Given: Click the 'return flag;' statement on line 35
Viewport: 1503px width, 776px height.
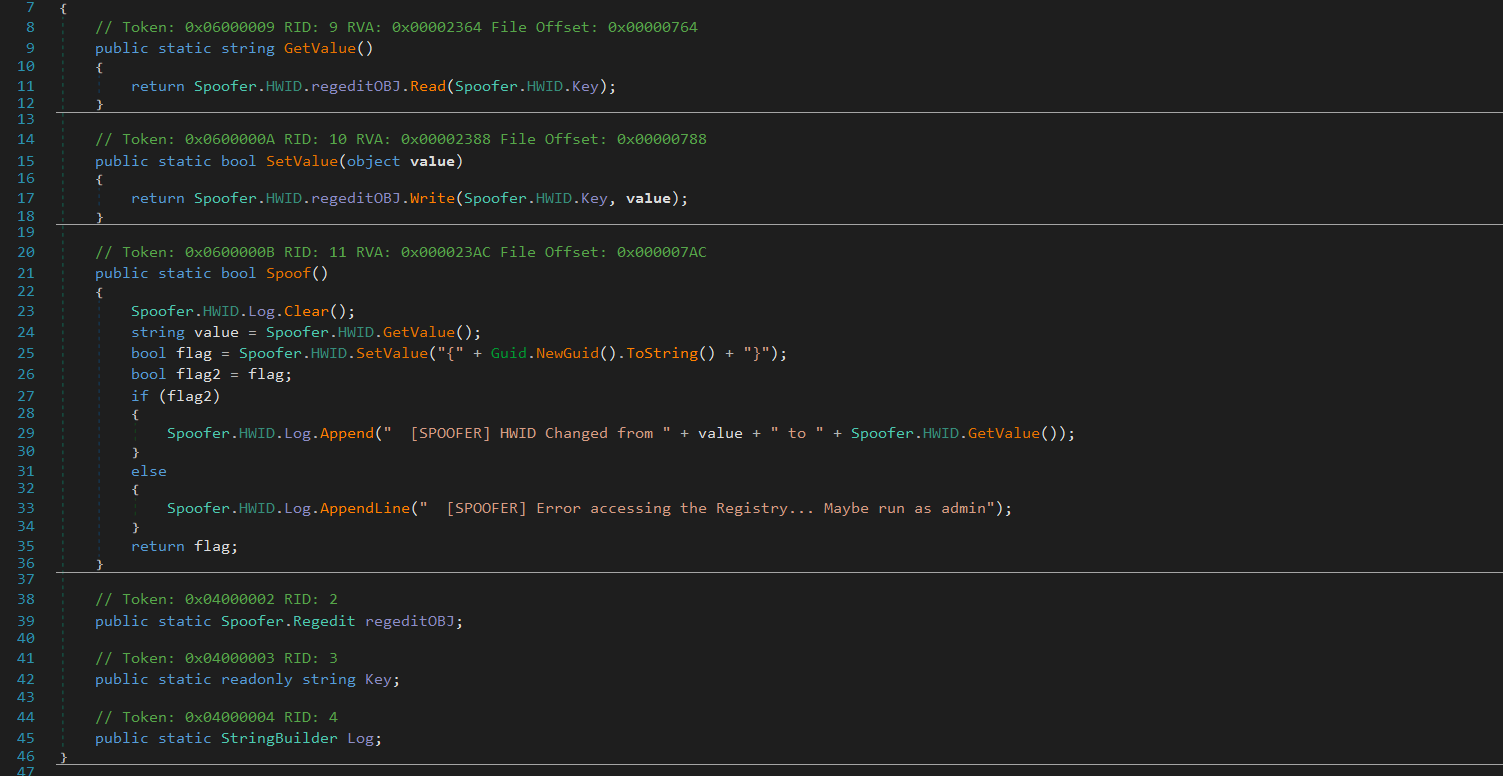Looking at the screenshot, I should pyautogui.click(x=185, y=546).
